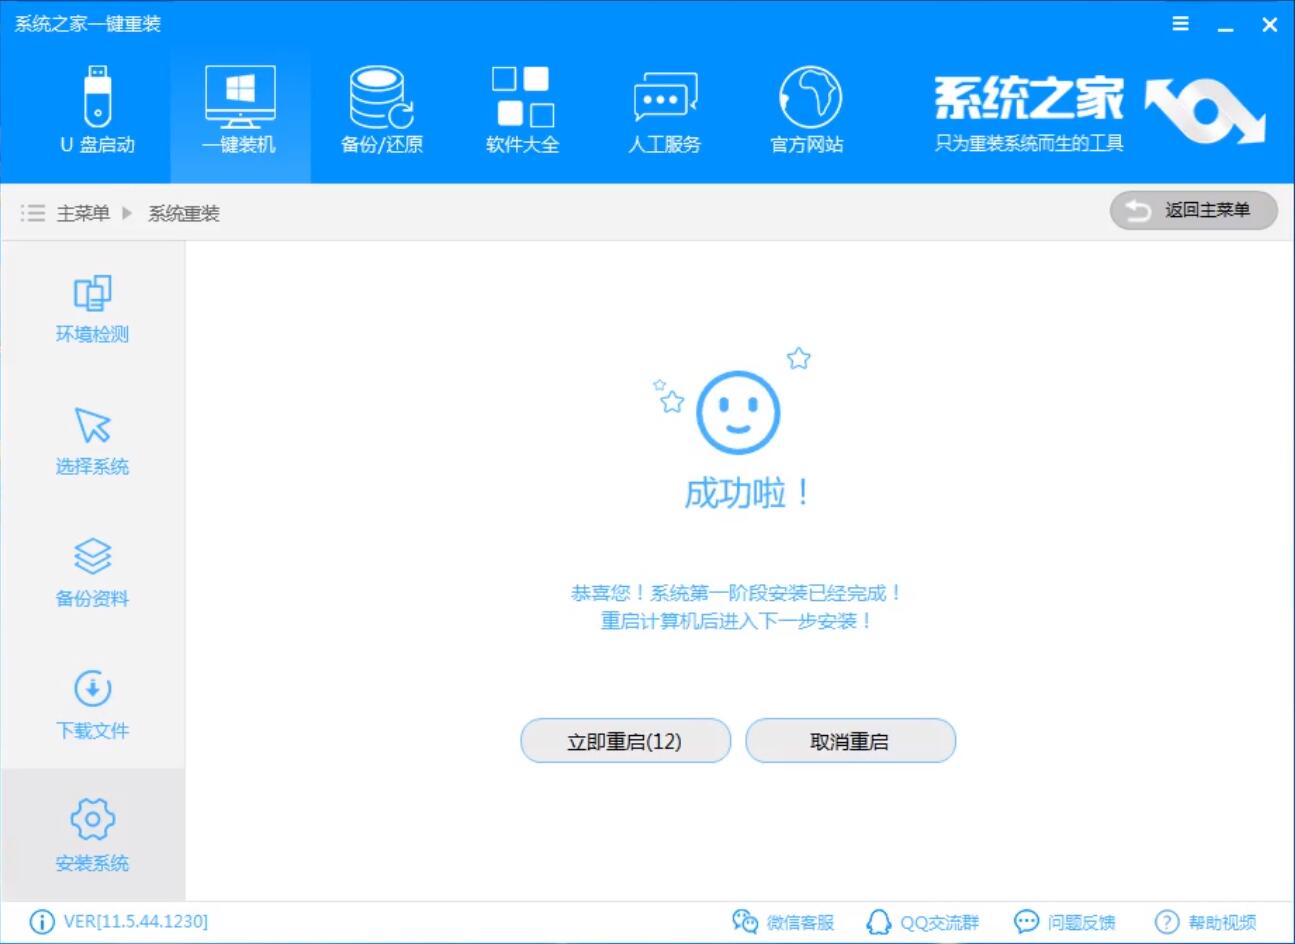Select 环境检测 environment check step
The image size is (1295, 944).
click(x=92, y=307)
